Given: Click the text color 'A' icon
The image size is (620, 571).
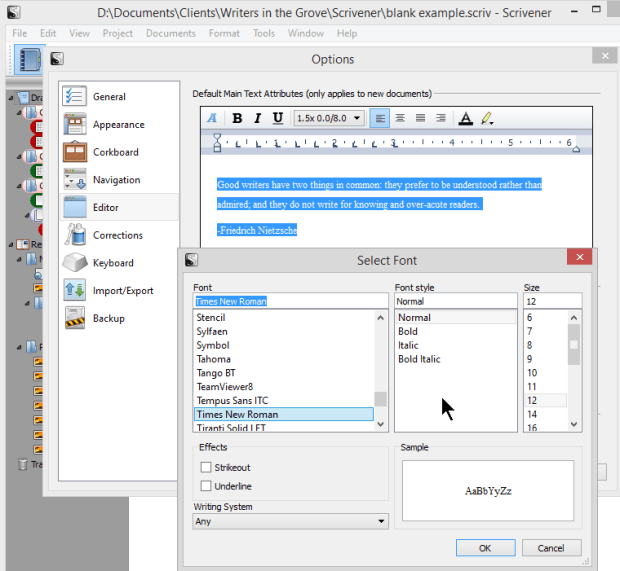Looking at the screenshot, I should coord(465,118).
